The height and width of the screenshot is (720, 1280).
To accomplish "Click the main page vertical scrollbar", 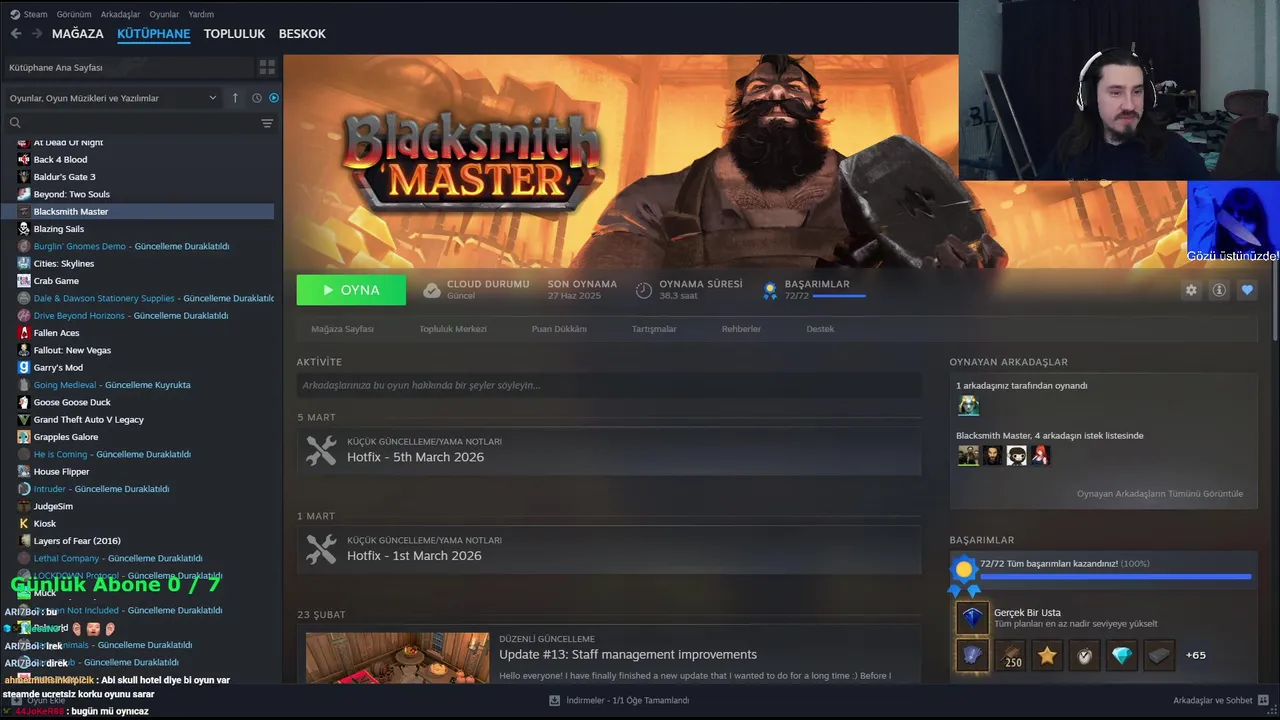I will pyautogui.click(x=1274, y=302).
